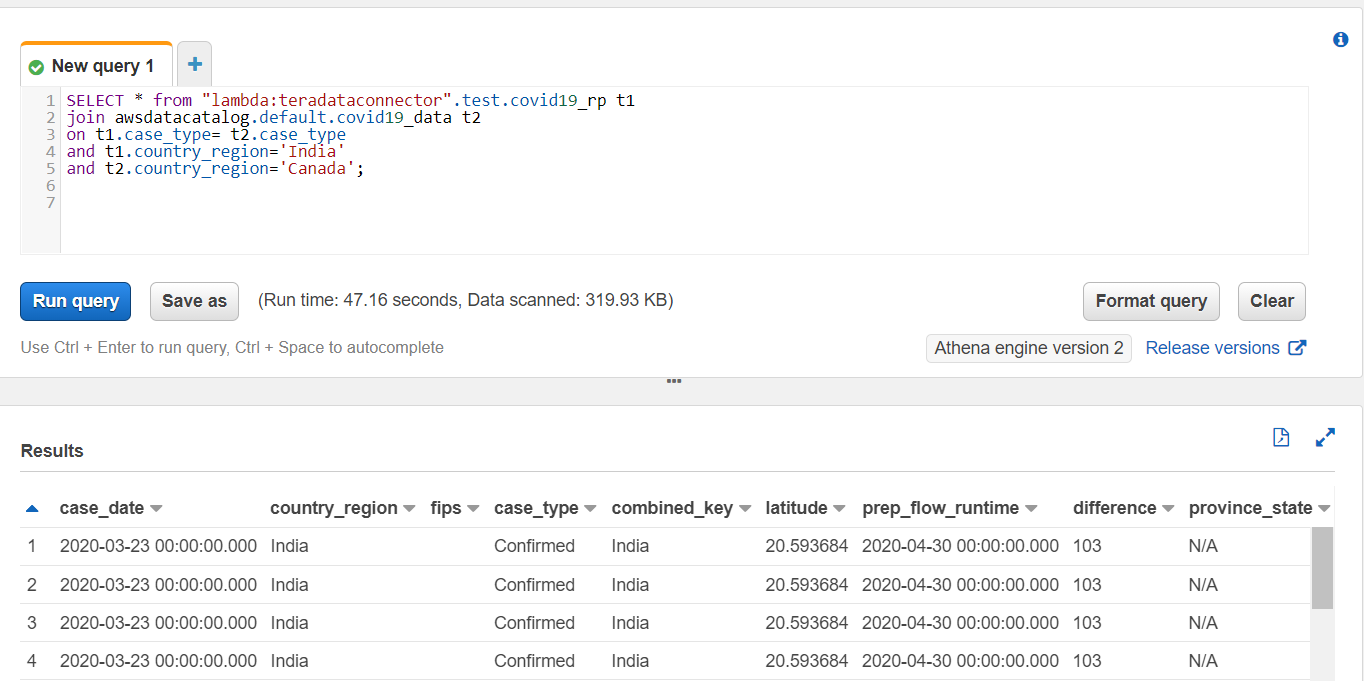Click green check status icon on query tab
The height and width of the screenshot is (681, 1364).
(37, 67)
